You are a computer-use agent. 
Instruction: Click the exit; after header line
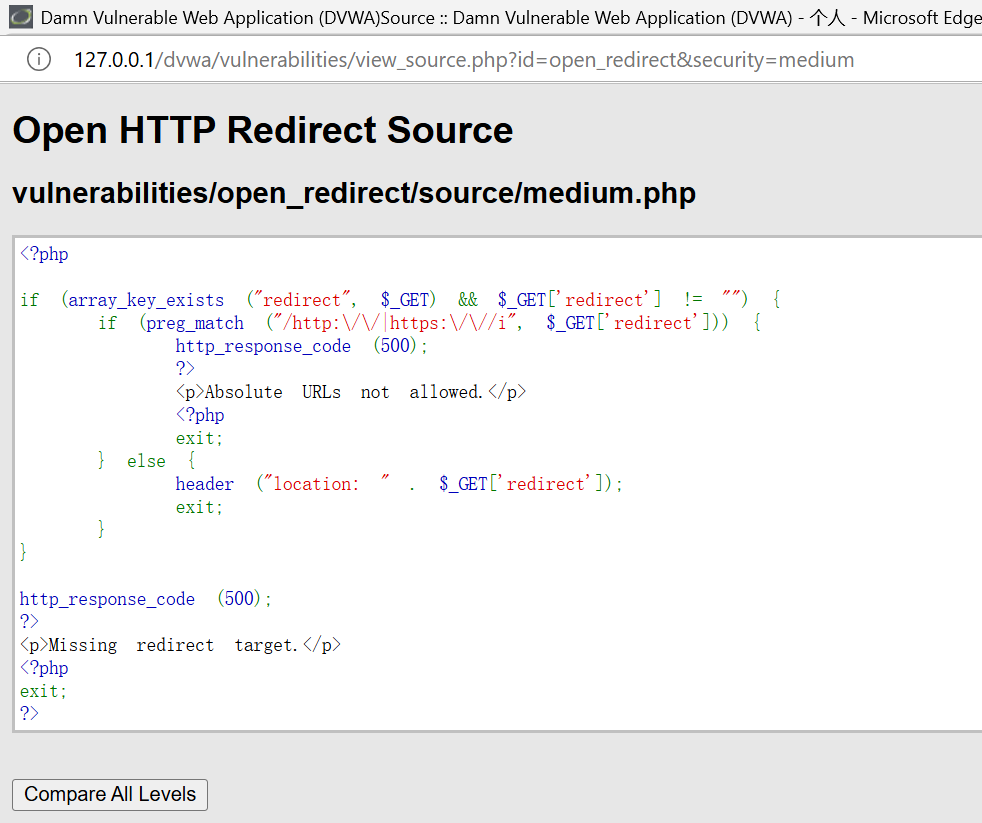(x=199, y=507)
